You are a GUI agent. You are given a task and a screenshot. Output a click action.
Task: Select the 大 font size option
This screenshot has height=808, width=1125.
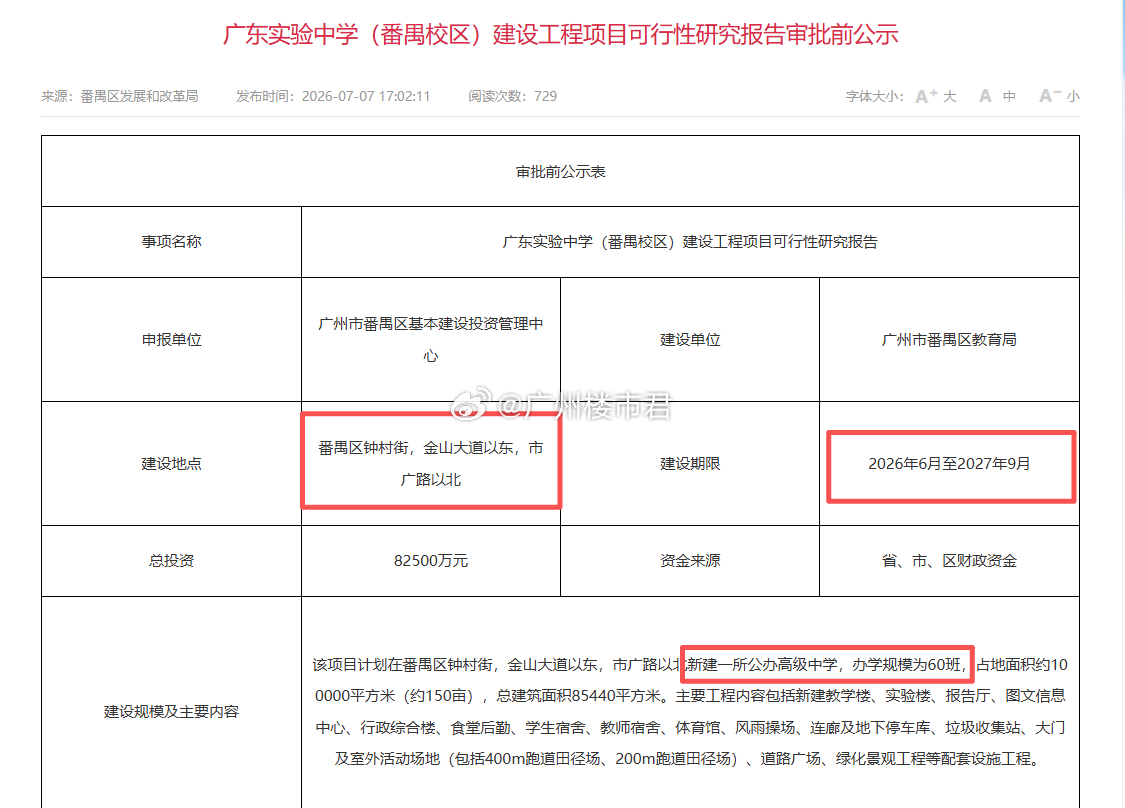pyautogui.click(x=950, y=96)
